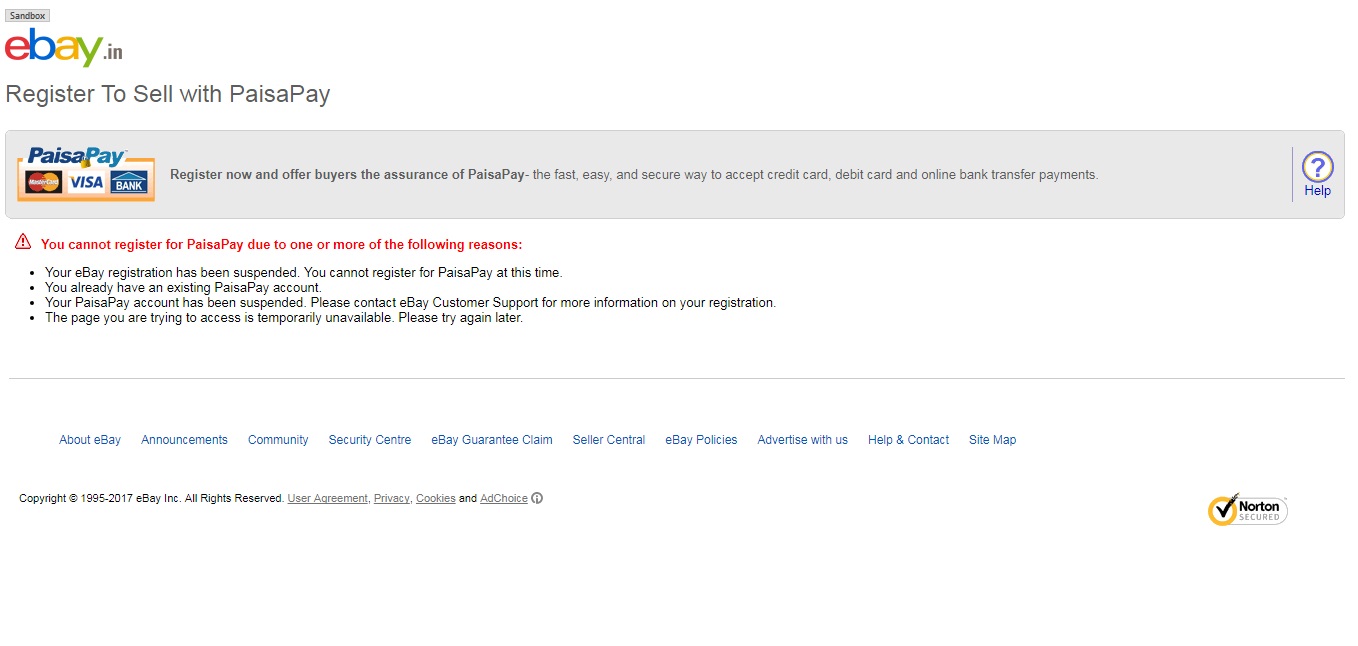Click the red warning triangle icon
1358x646 pixels.
pyautogui.click(x=23, y=242)
